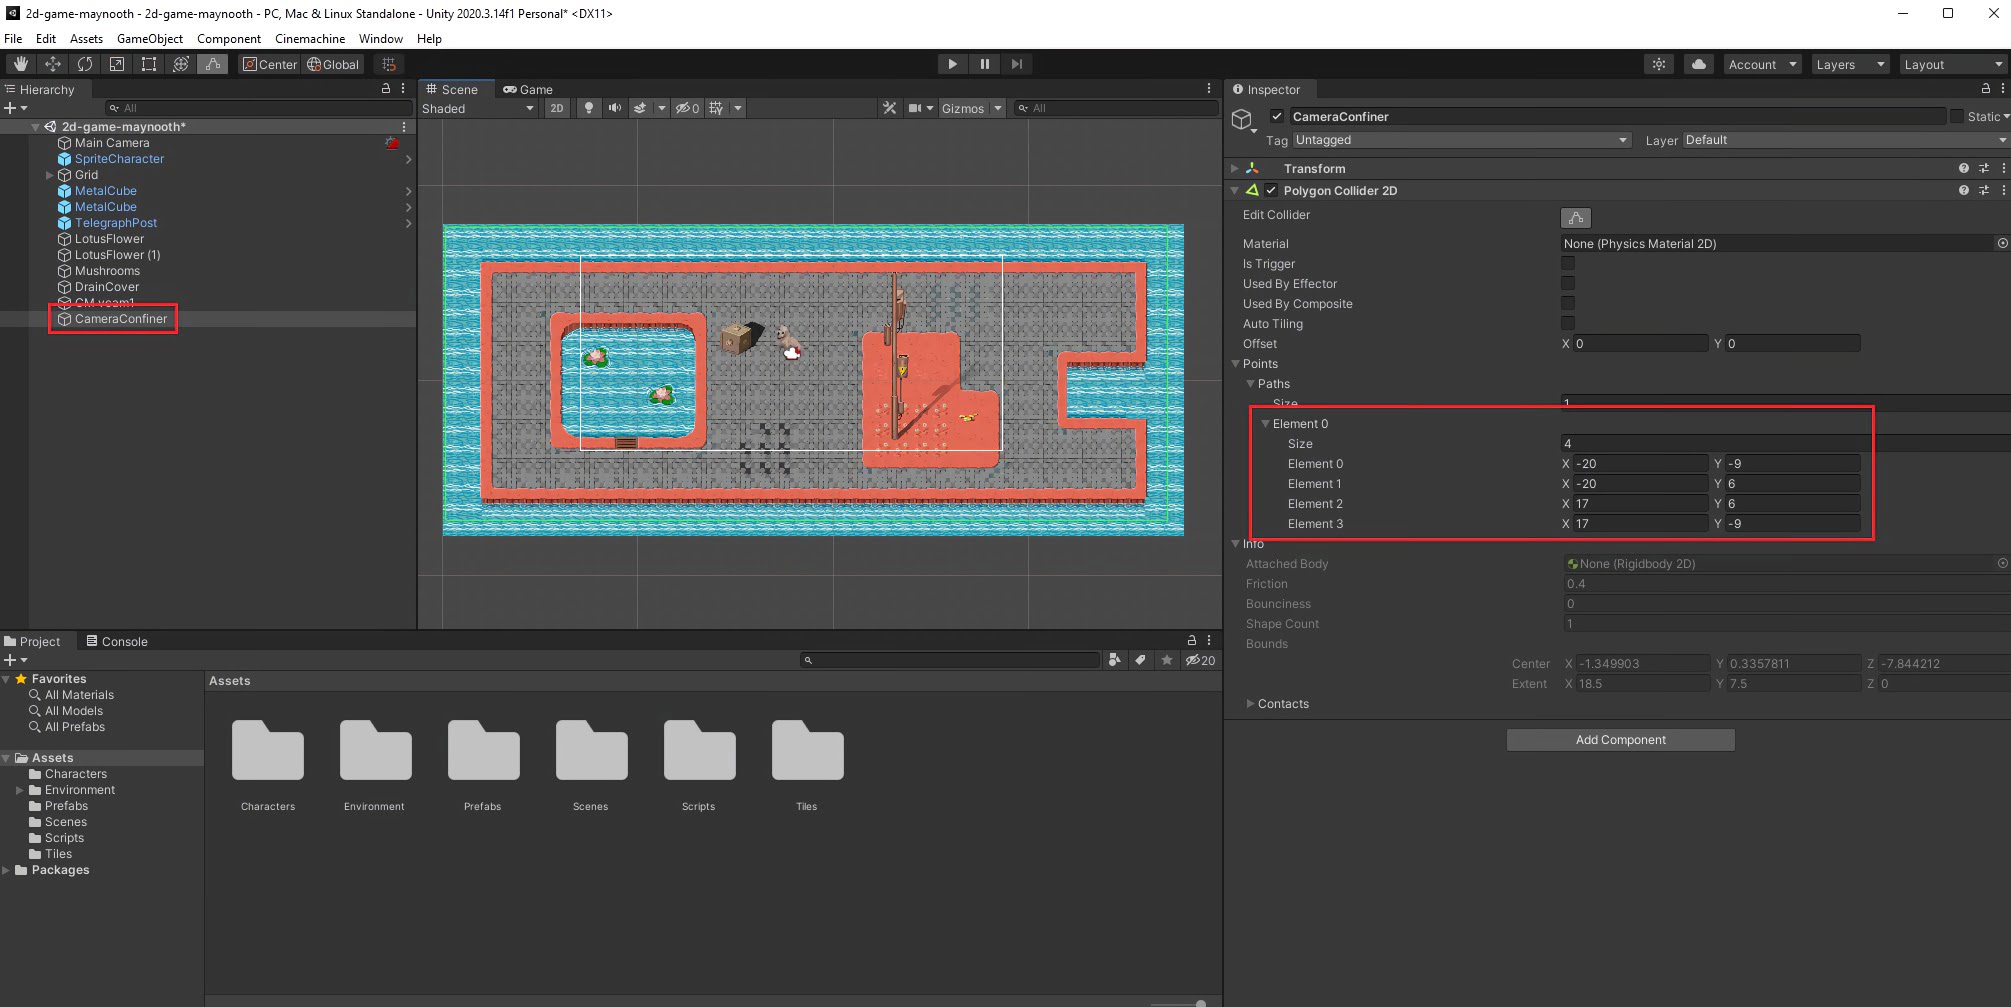Toggle 2D scene view mode
The width and height of the screenshot is (2011, 1007).
pyautogui.click(x=557, y=108)
